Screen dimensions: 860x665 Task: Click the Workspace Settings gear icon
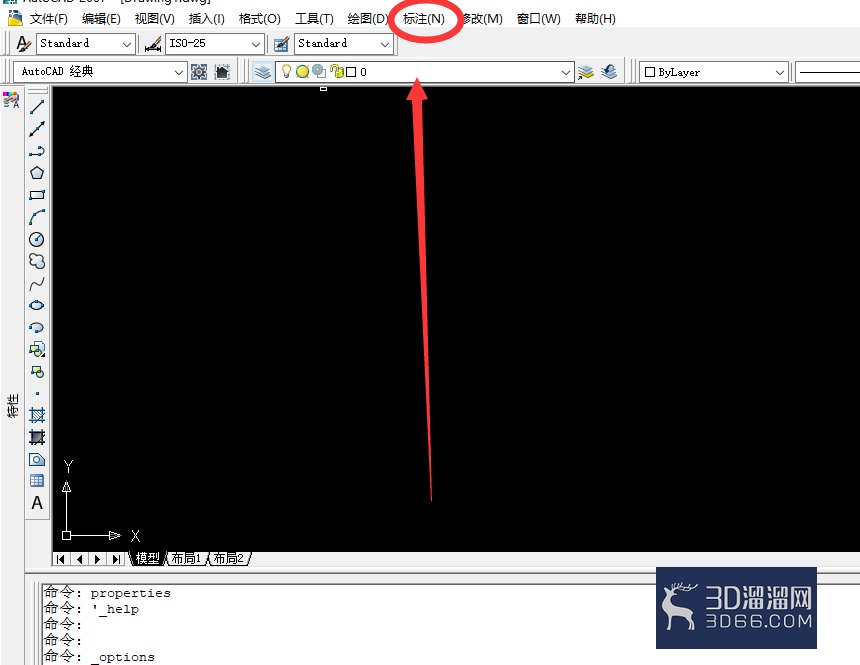pos(199,72)
